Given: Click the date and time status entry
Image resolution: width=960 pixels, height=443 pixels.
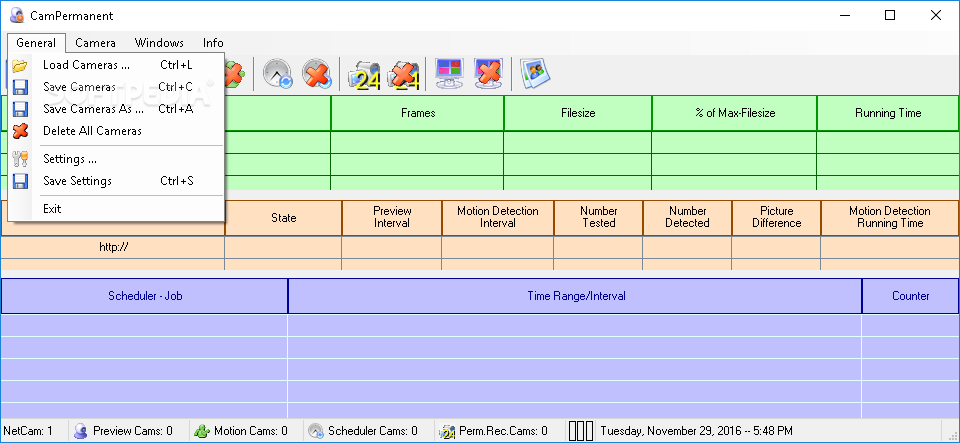Looking at the screenshot, I should click(696, 431).
